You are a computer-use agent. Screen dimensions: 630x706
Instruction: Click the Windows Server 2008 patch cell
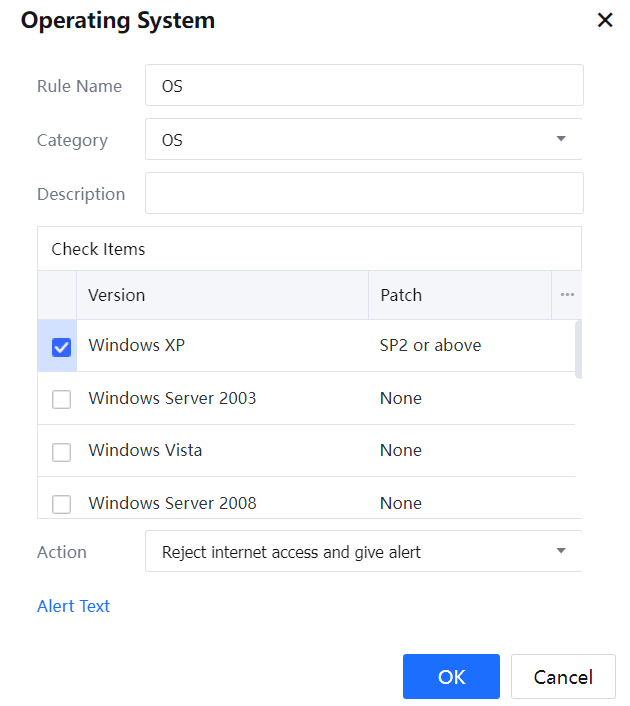coord(401,503)
